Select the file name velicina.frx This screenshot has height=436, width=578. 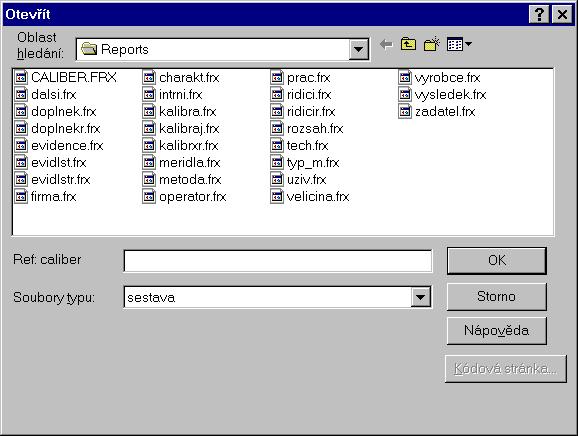click(318, 196)
